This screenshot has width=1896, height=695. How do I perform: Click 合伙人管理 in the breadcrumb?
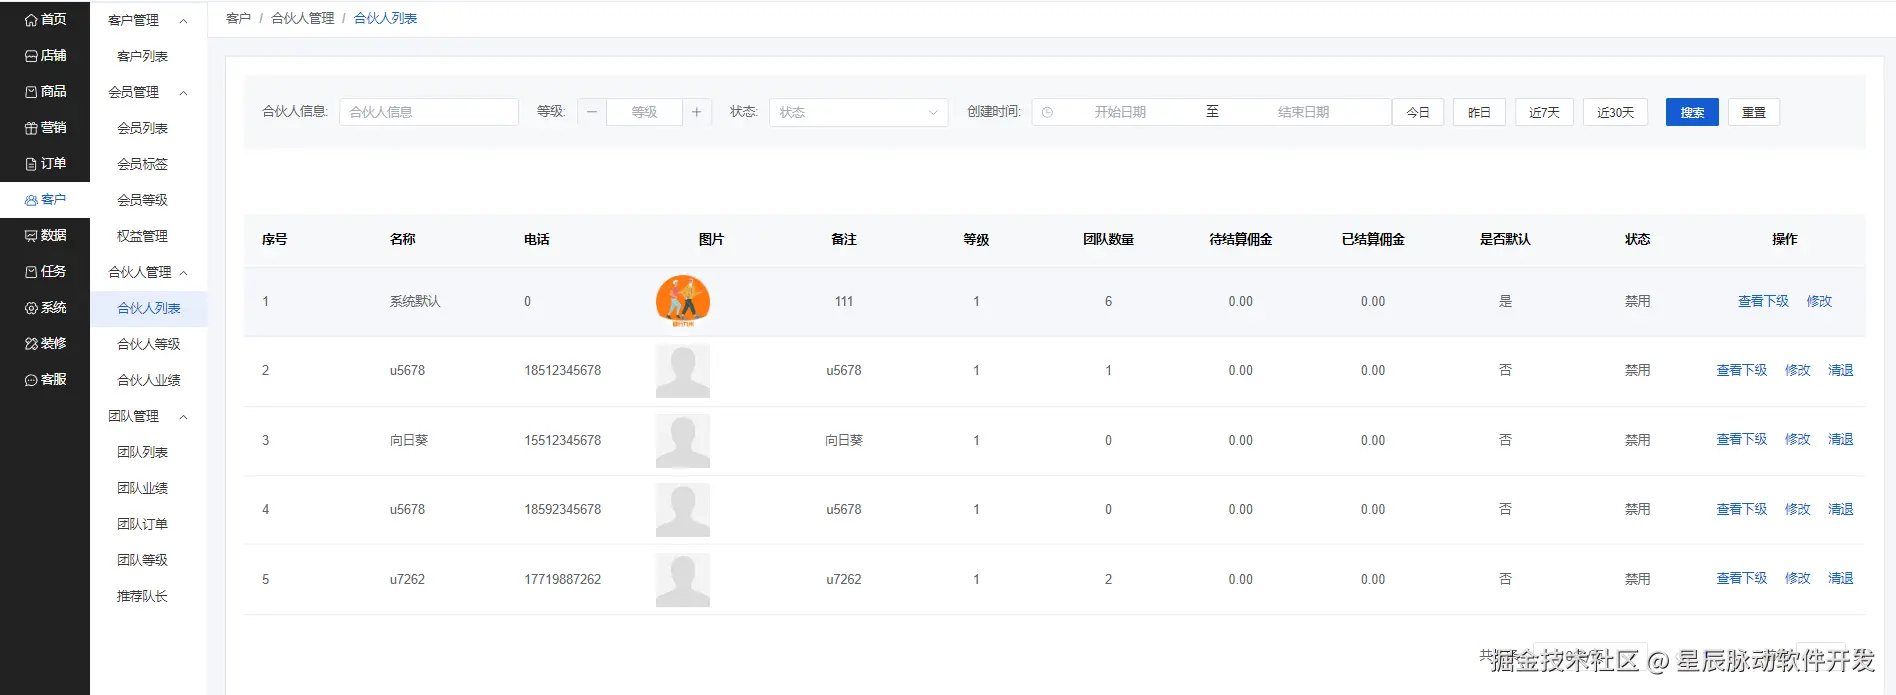[303, 18]
